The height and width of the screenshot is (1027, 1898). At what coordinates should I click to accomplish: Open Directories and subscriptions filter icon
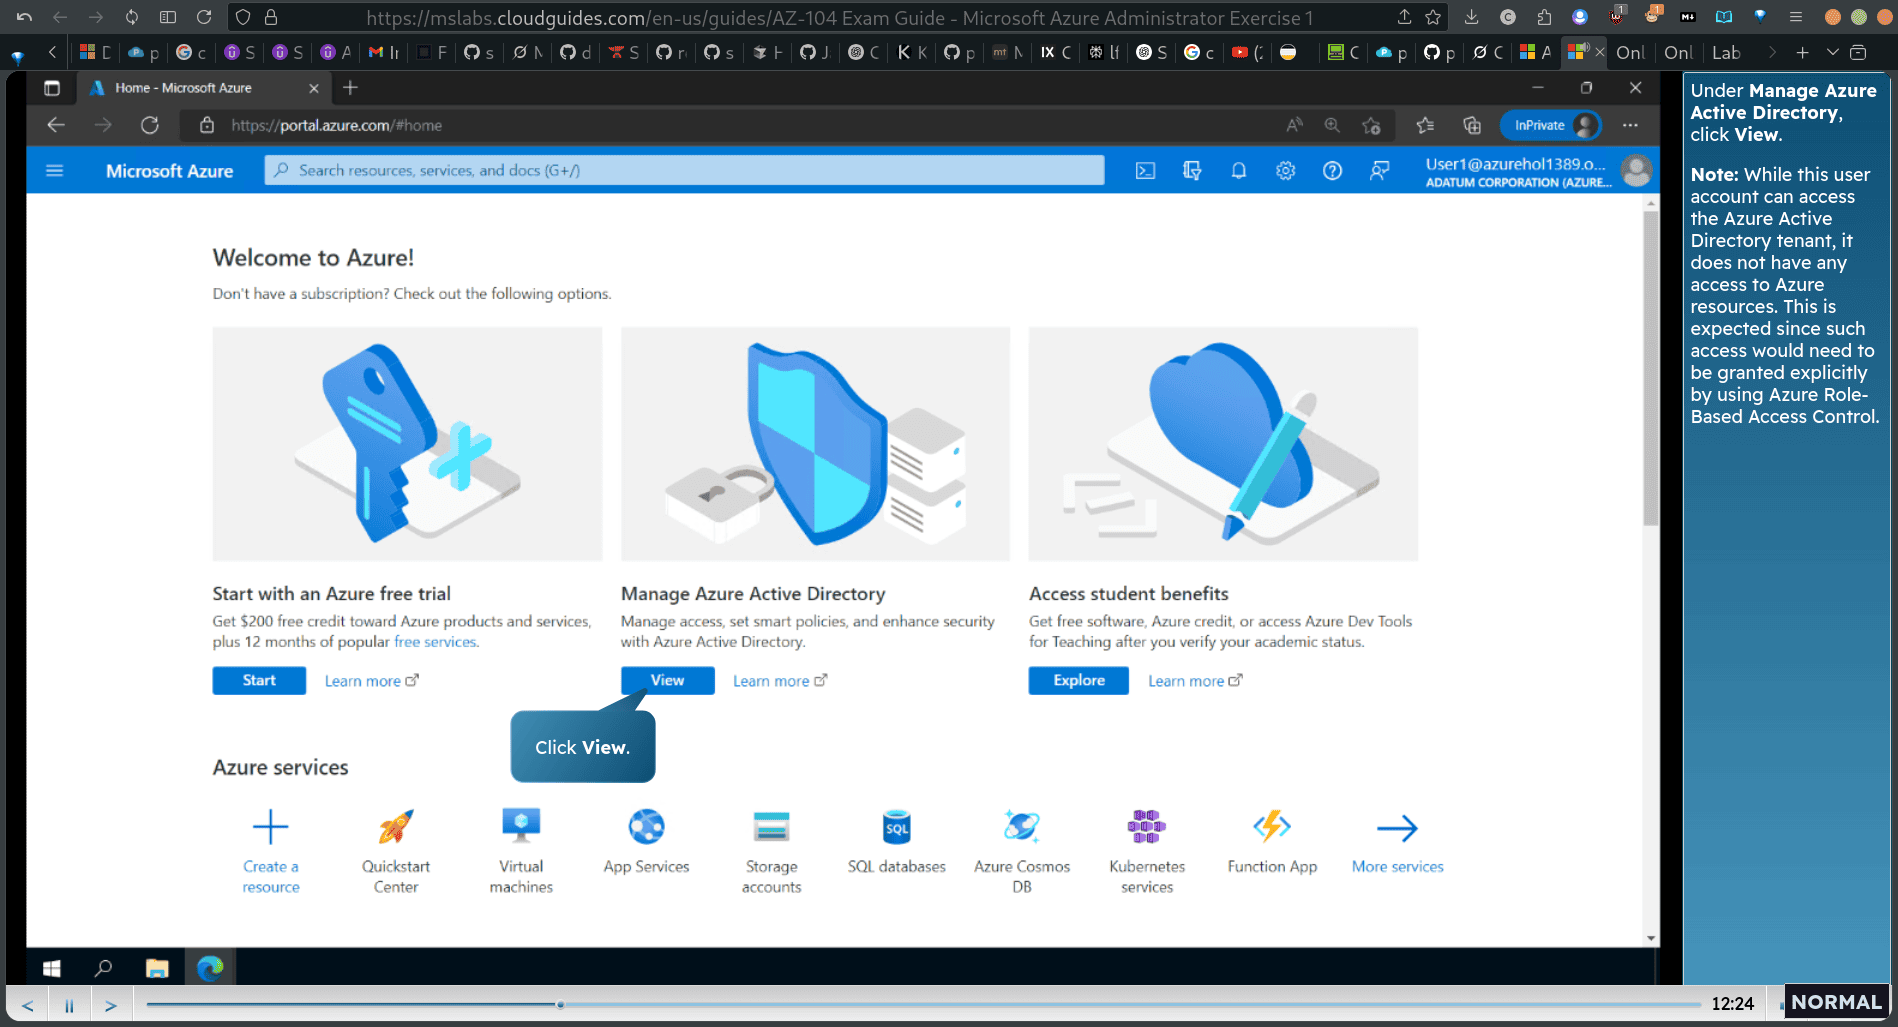1192,171
